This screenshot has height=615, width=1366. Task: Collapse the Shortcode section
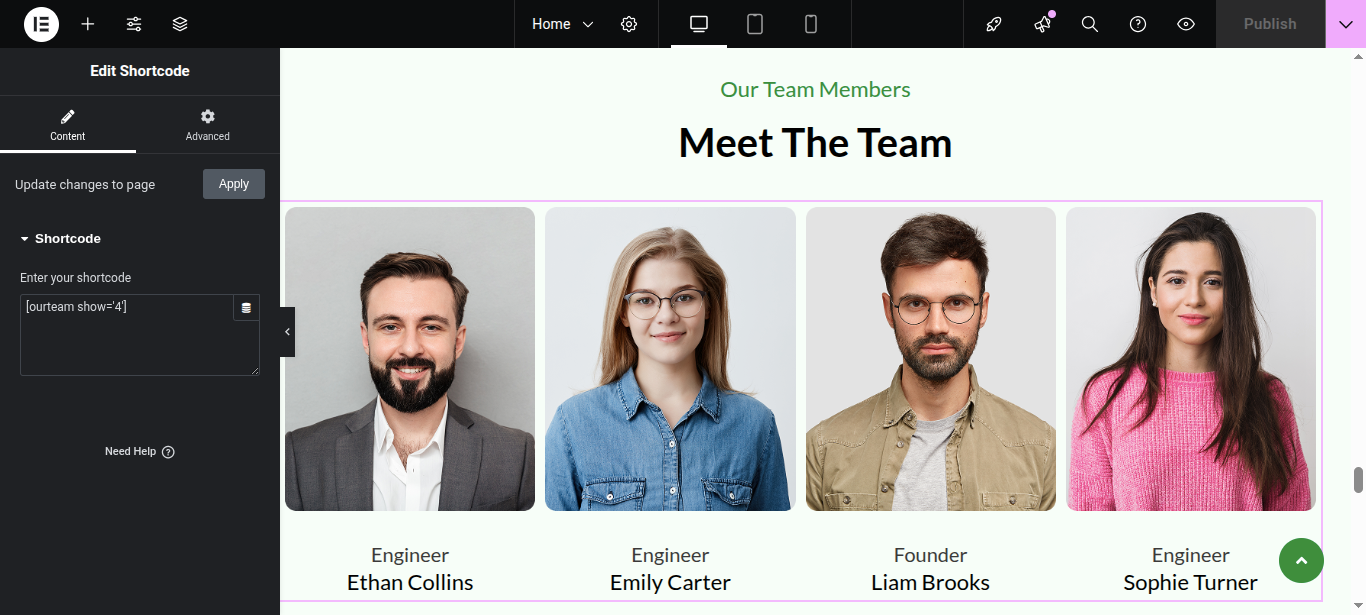60,239
